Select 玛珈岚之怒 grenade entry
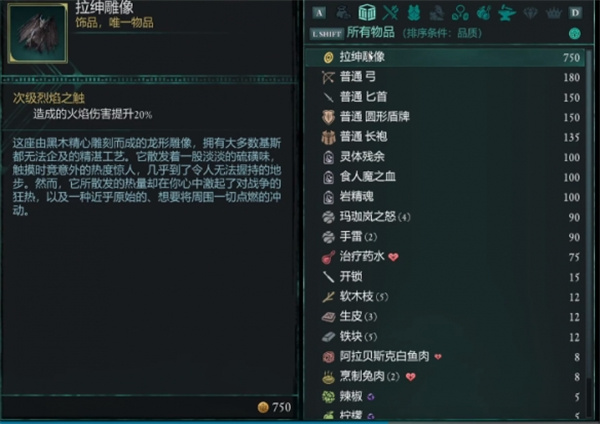 pyautogui.click(x=445, y=217)
